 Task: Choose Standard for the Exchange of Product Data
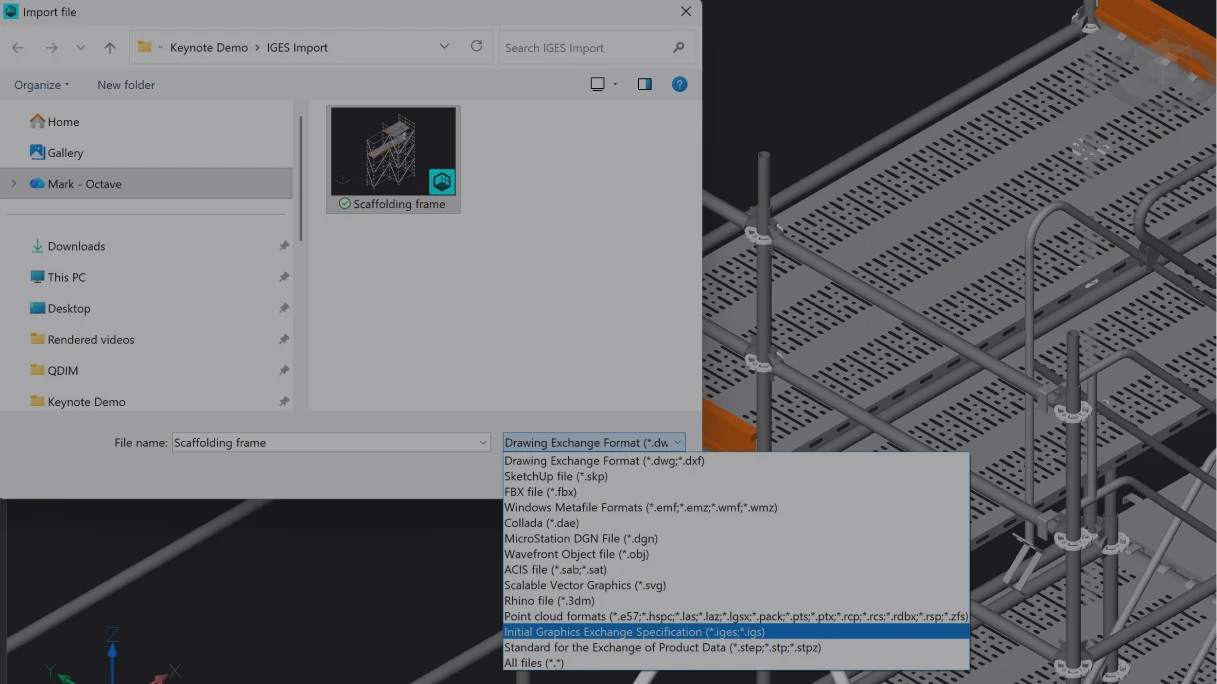coord(736,647)
